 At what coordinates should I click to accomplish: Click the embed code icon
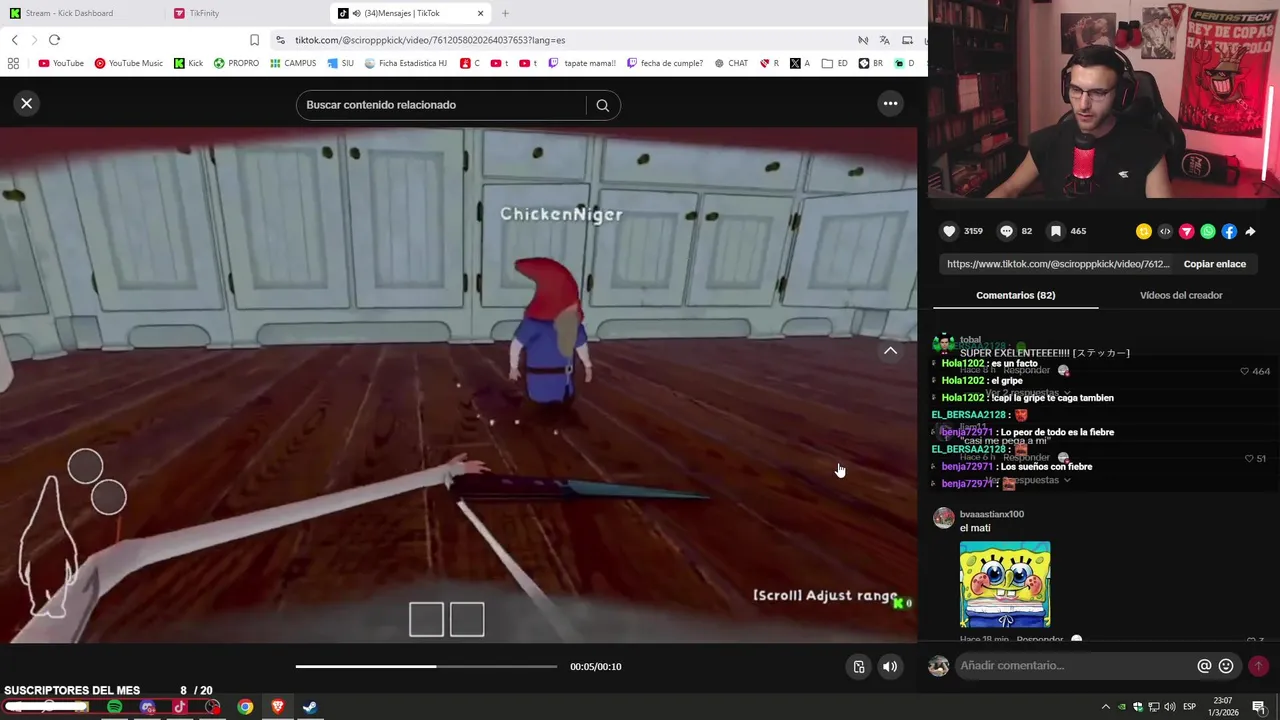click(x=1165, y=231)
